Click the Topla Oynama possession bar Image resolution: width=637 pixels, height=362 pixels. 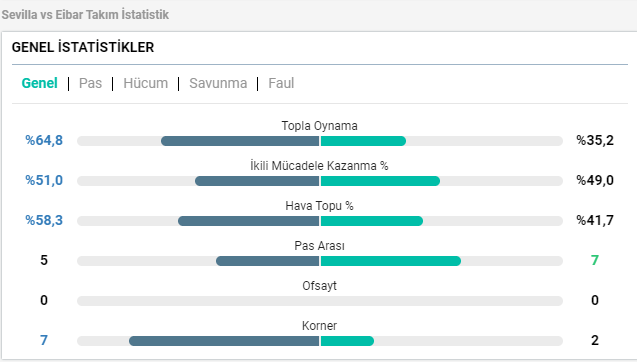[320, 141]
